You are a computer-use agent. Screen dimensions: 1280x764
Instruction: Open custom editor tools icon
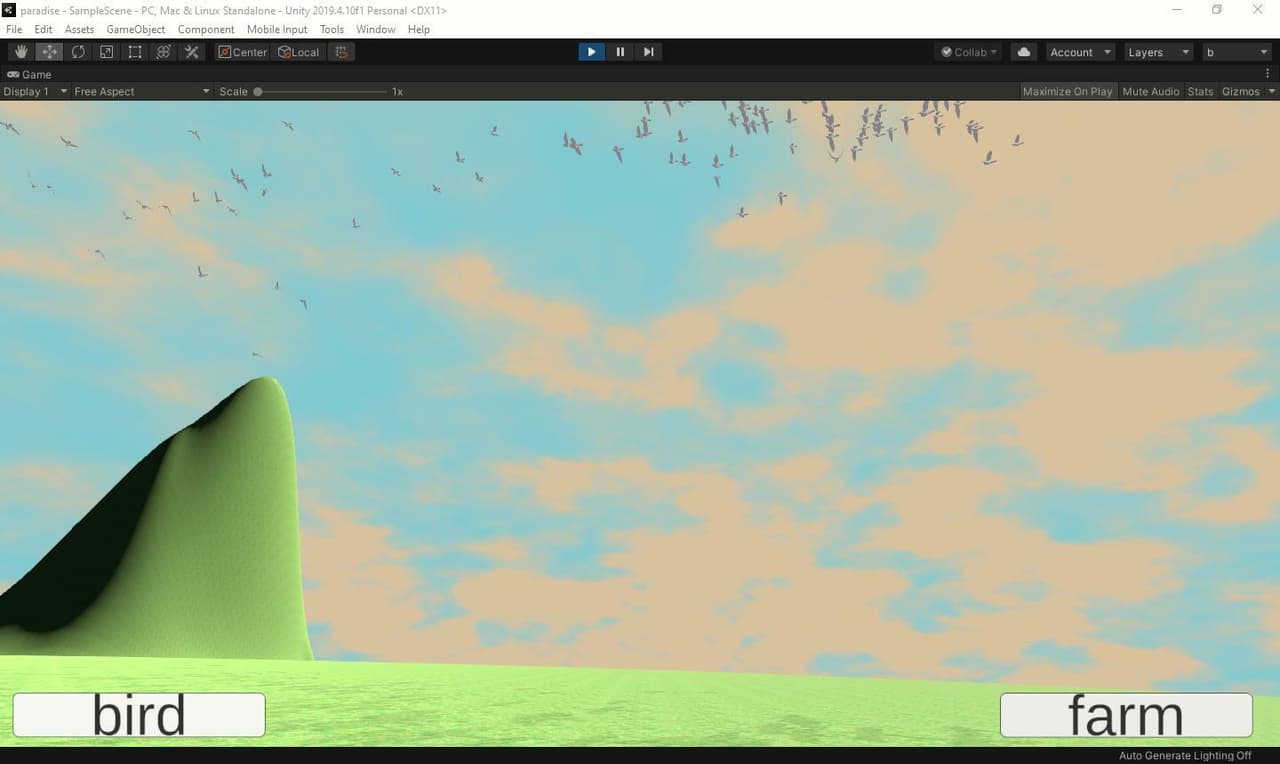coord(192,52)
